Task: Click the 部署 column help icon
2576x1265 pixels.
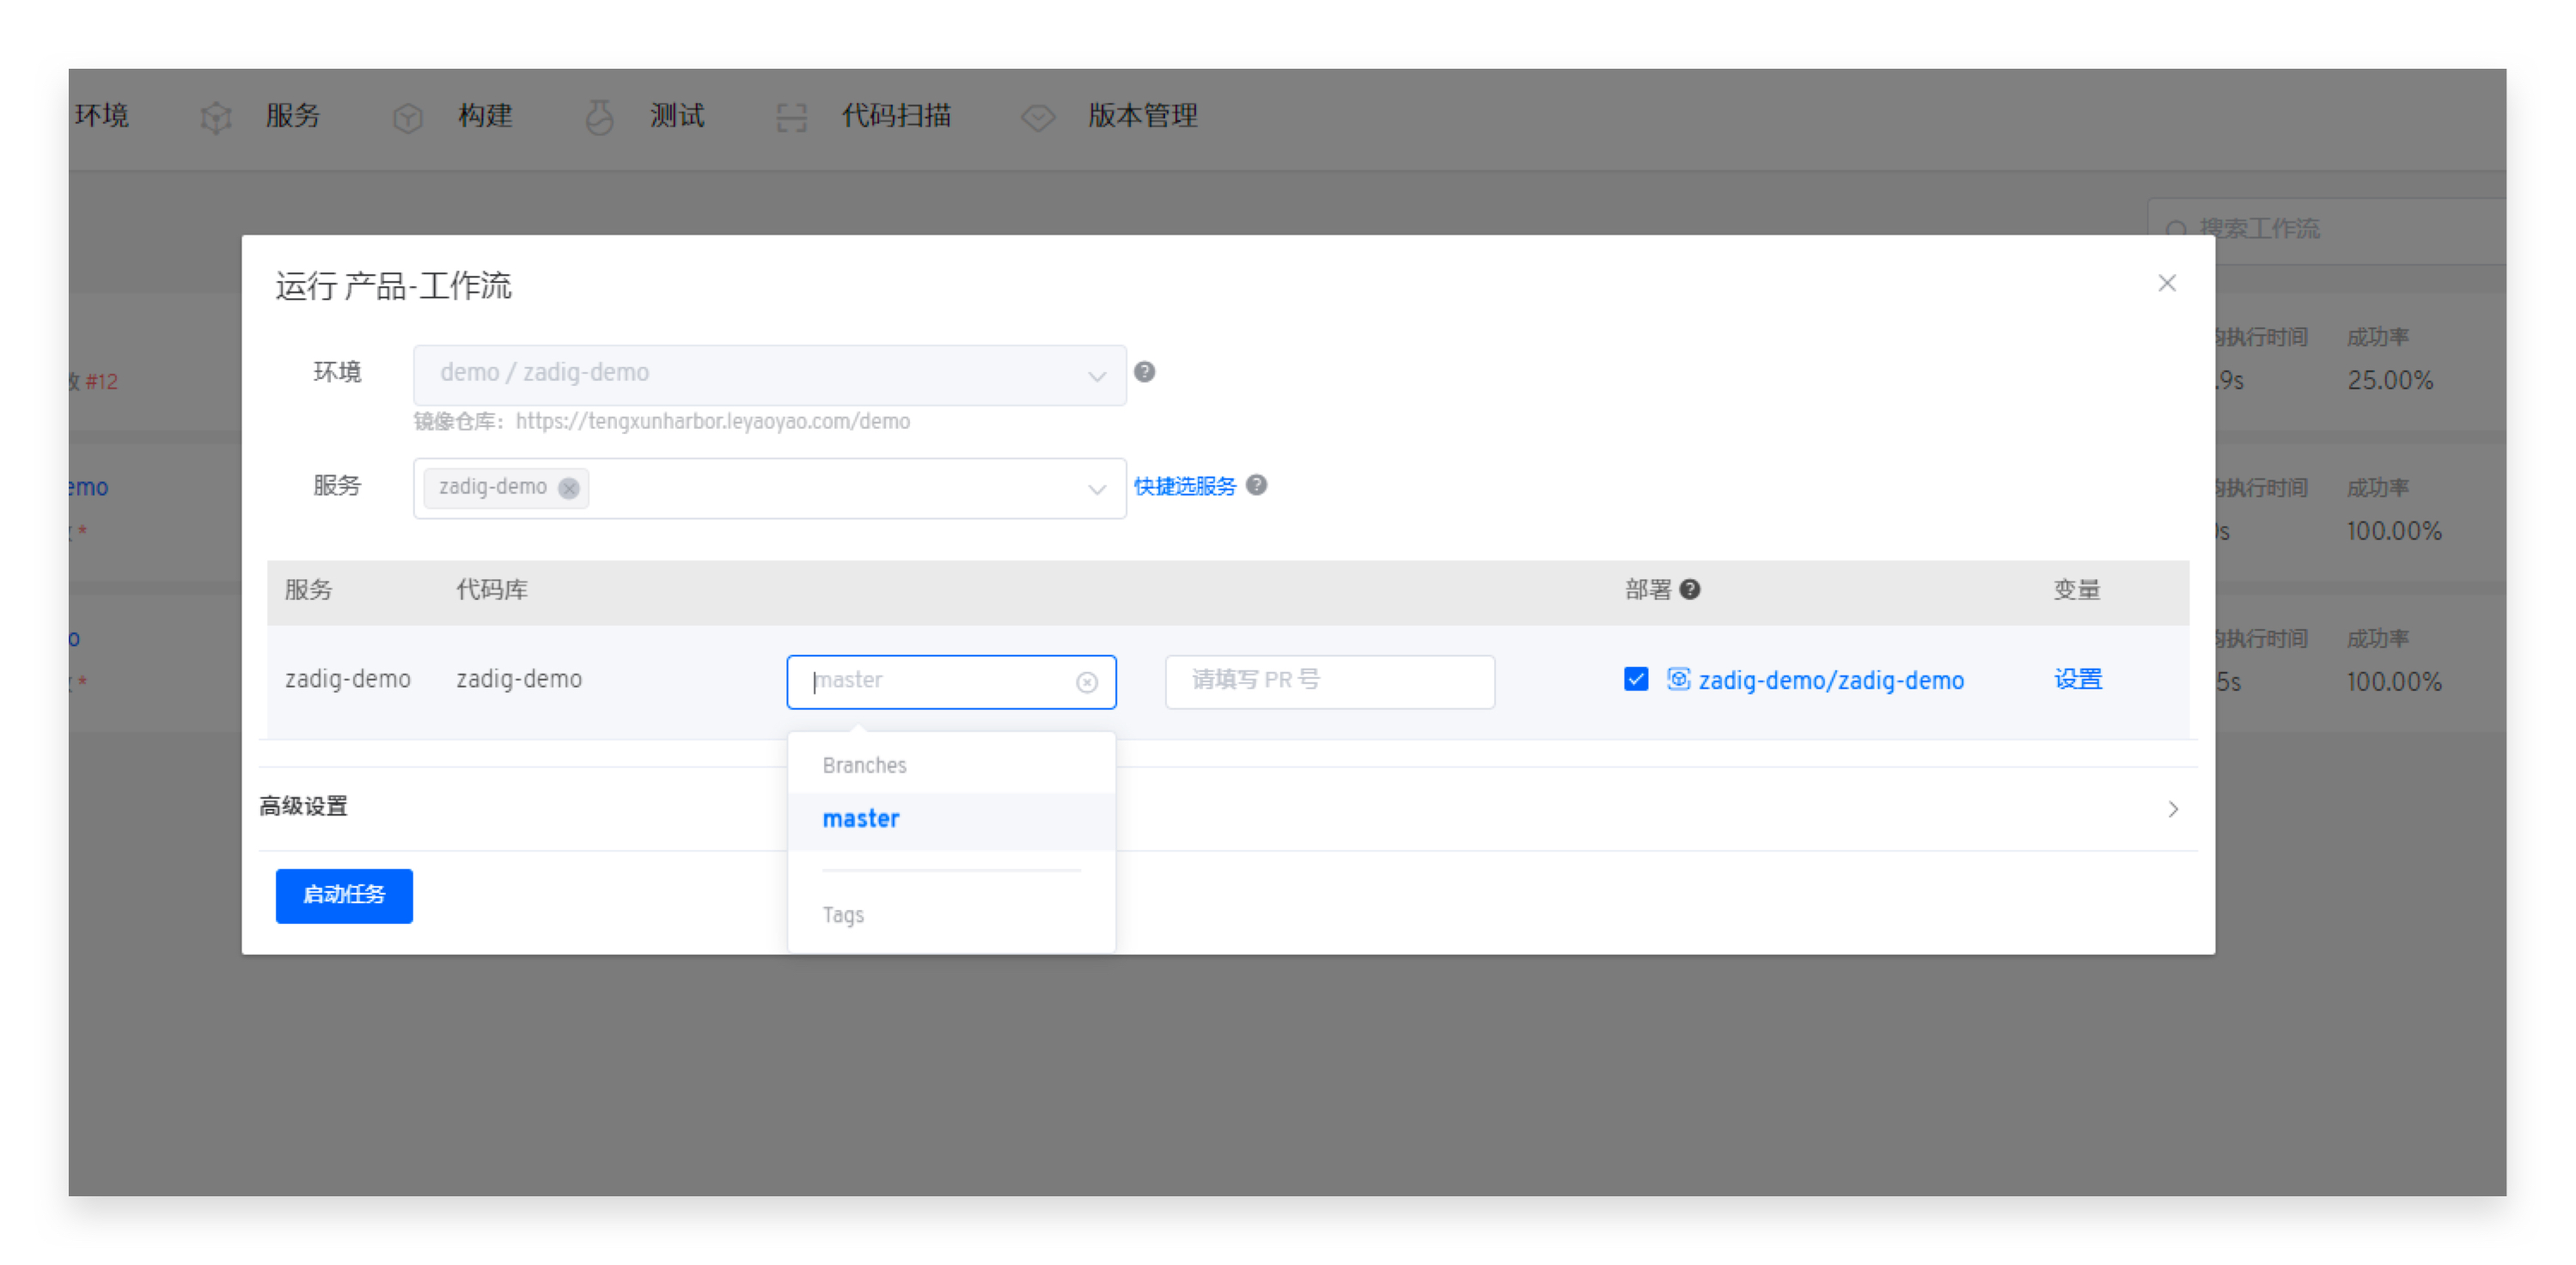Action: [x=1690, y=589]
